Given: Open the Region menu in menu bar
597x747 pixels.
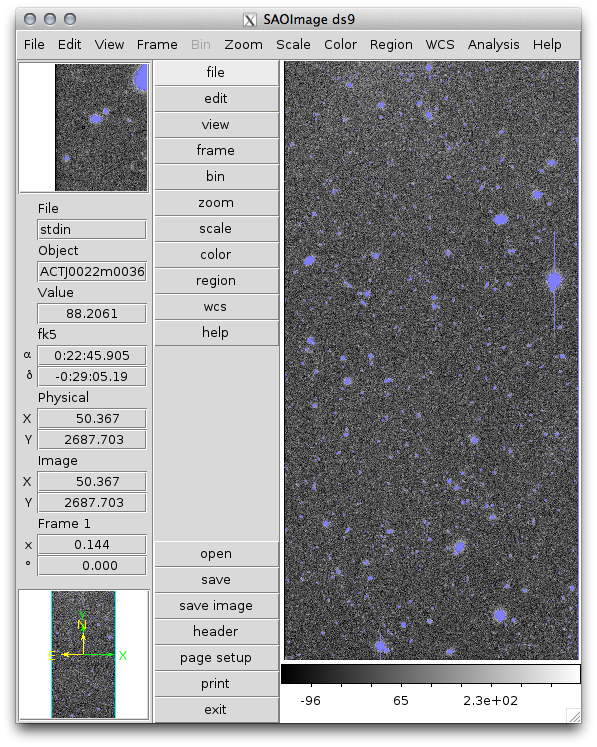Looking at the screenshot, I should tap(391, 45).
